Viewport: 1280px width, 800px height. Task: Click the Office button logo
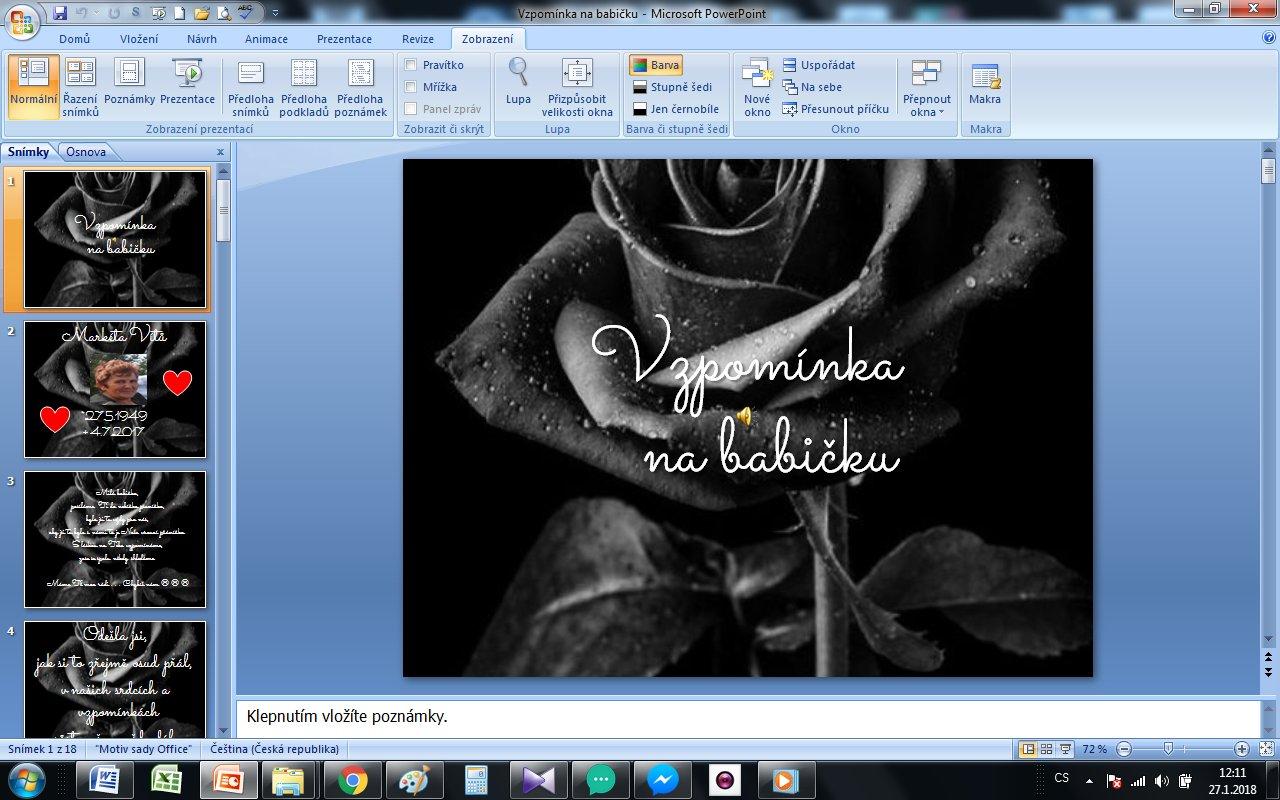[x=21, y=20]
